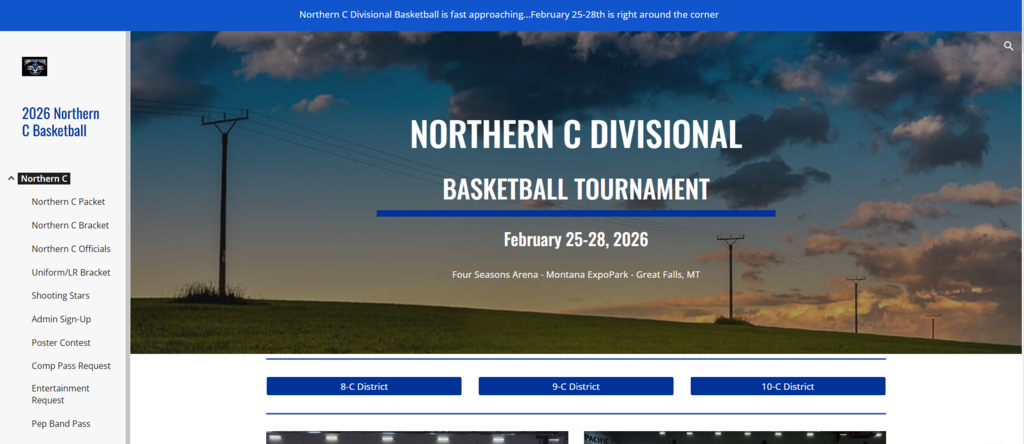This screenshot has width=1024, height=444.
Task: Go to Northern C Bracket page
Action: (x=70, y=225)
